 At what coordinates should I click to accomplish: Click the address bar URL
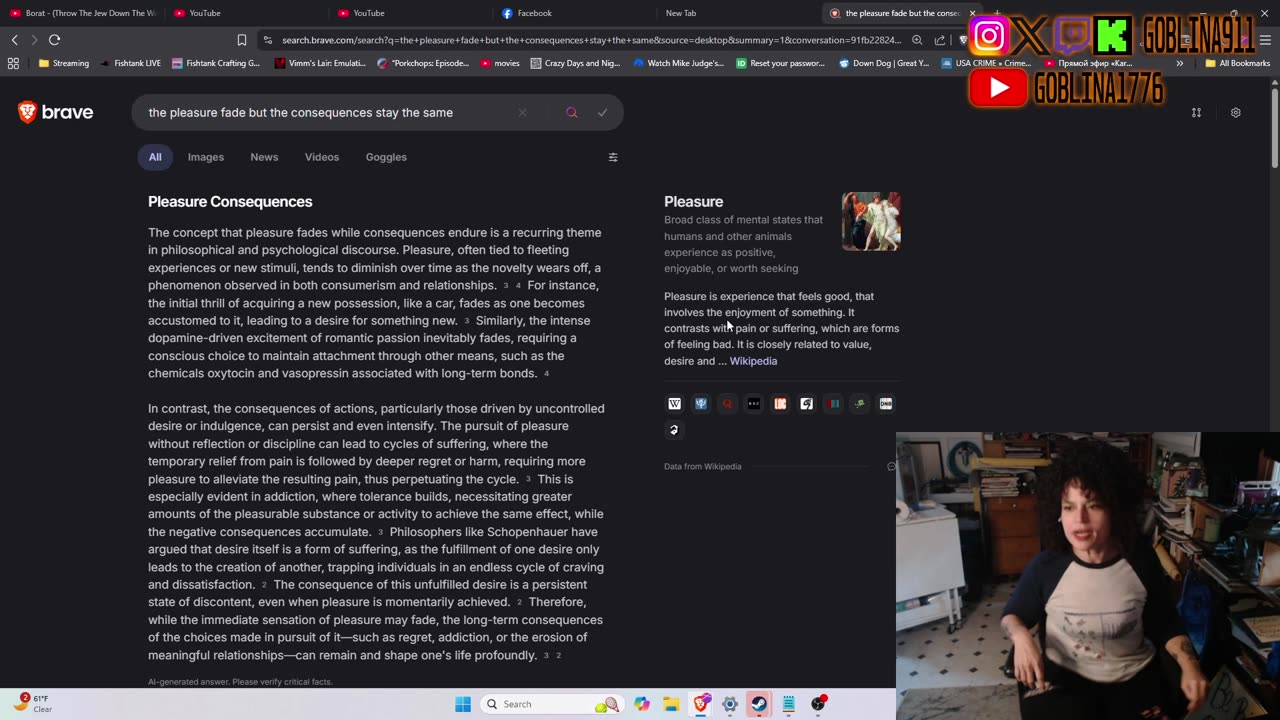click(x=590, y=40)
